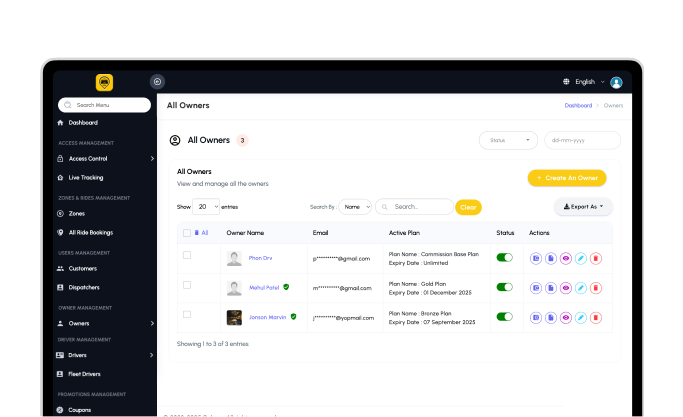Click verified shield badge next to Jonson Marvin
The width and height of the screenshot is (683, 417).
(x=294, y=317)
